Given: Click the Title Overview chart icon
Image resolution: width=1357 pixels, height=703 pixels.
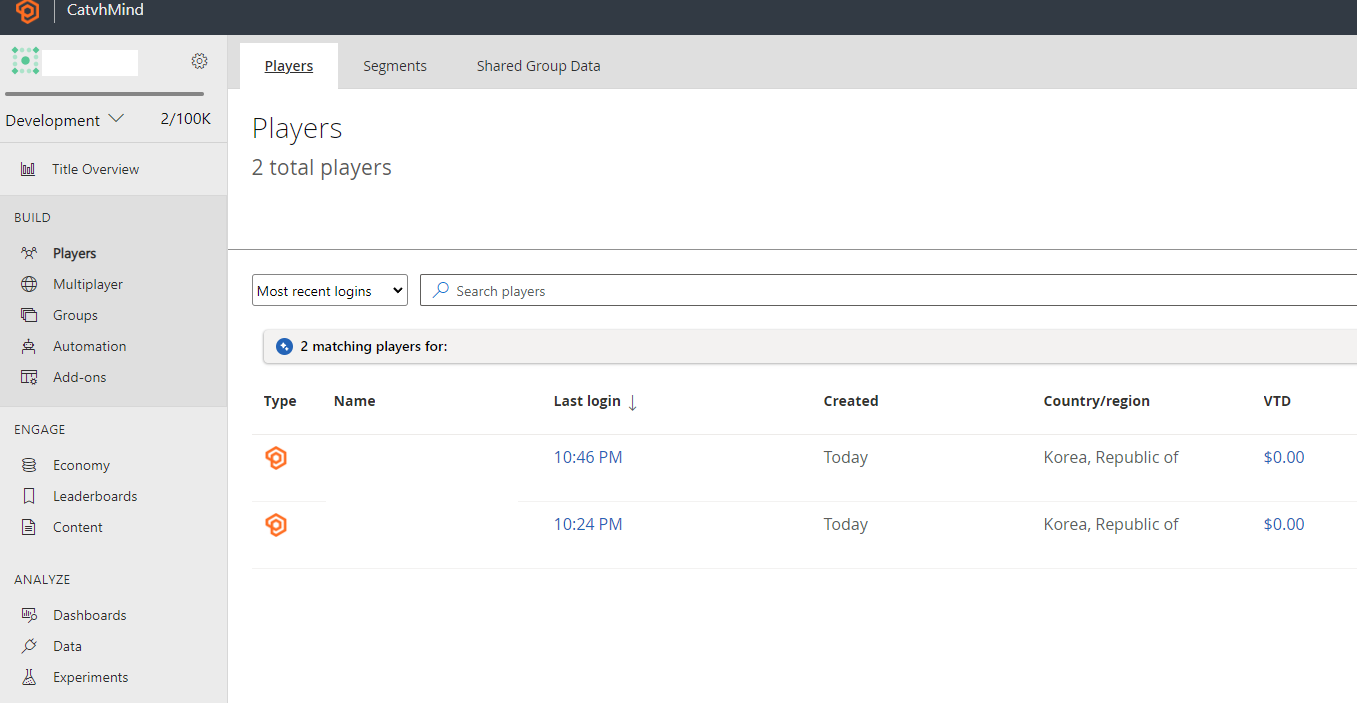Looking at the screenshot, I should [28, 169].
